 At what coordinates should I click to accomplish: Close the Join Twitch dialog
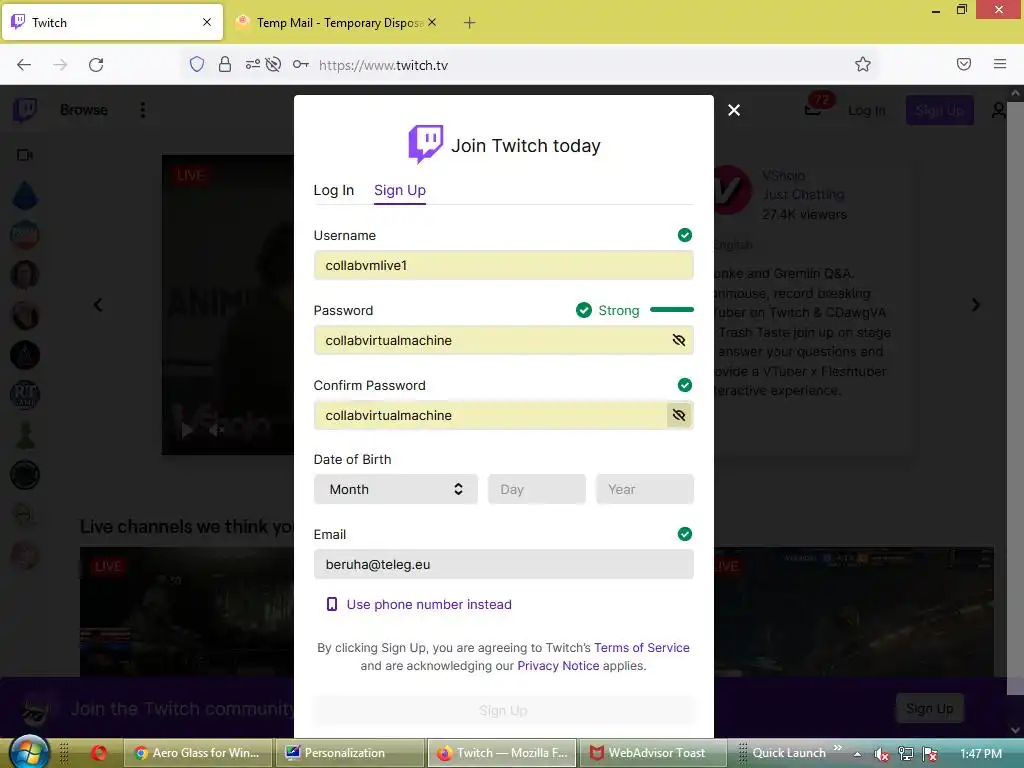734,110
